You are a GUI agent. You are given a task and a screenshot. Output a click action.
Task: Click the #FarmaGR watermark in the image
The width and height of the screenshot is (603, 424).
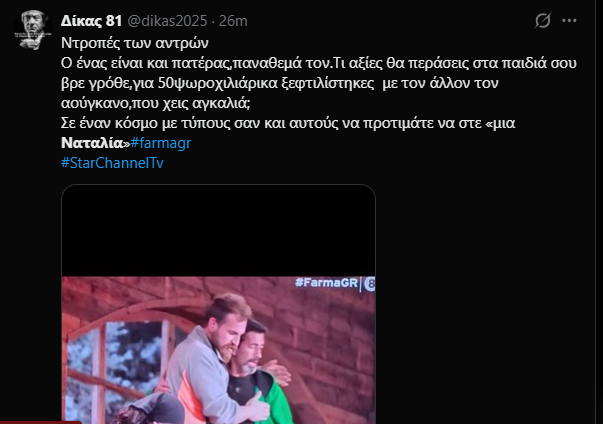pos(326,283)
